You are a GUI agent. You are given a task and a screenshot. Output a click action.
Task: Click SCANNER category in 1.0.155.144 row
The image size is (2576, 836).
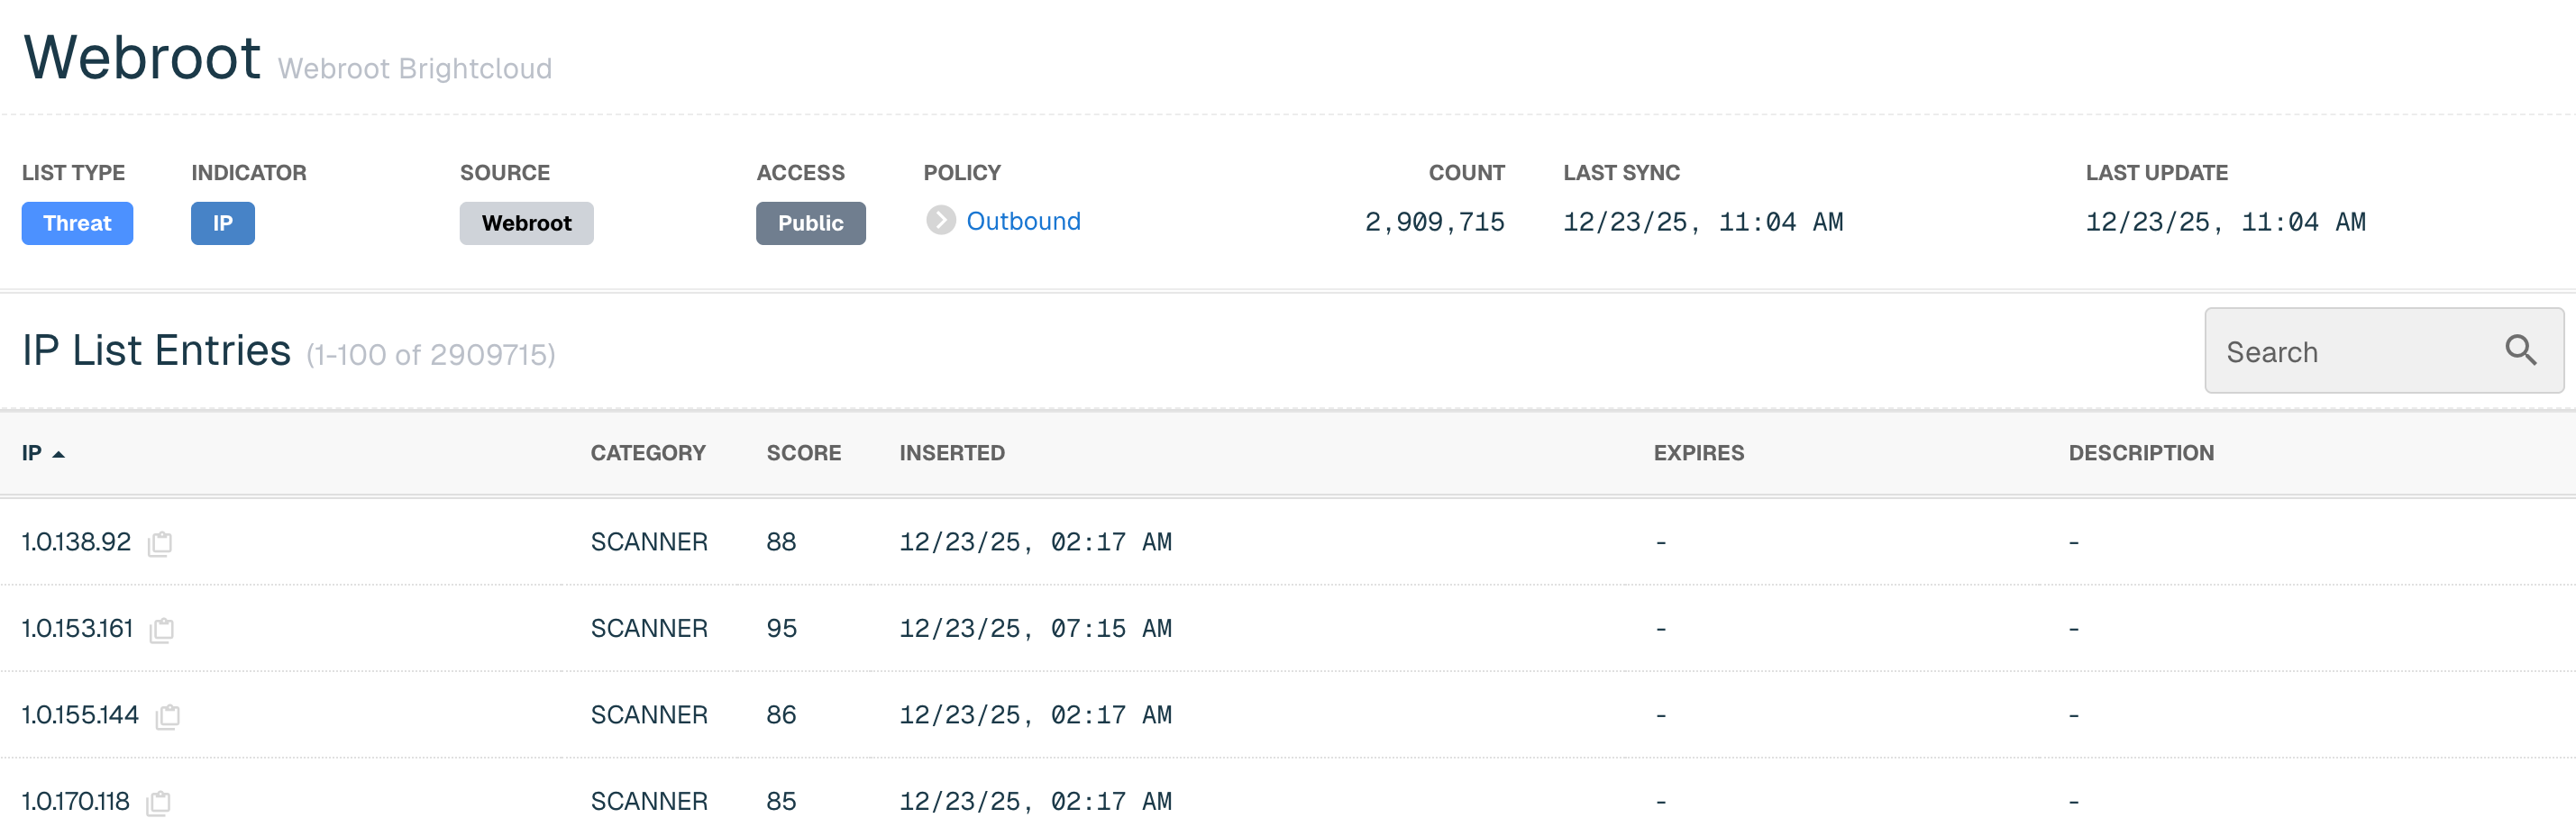pos(649,715)
